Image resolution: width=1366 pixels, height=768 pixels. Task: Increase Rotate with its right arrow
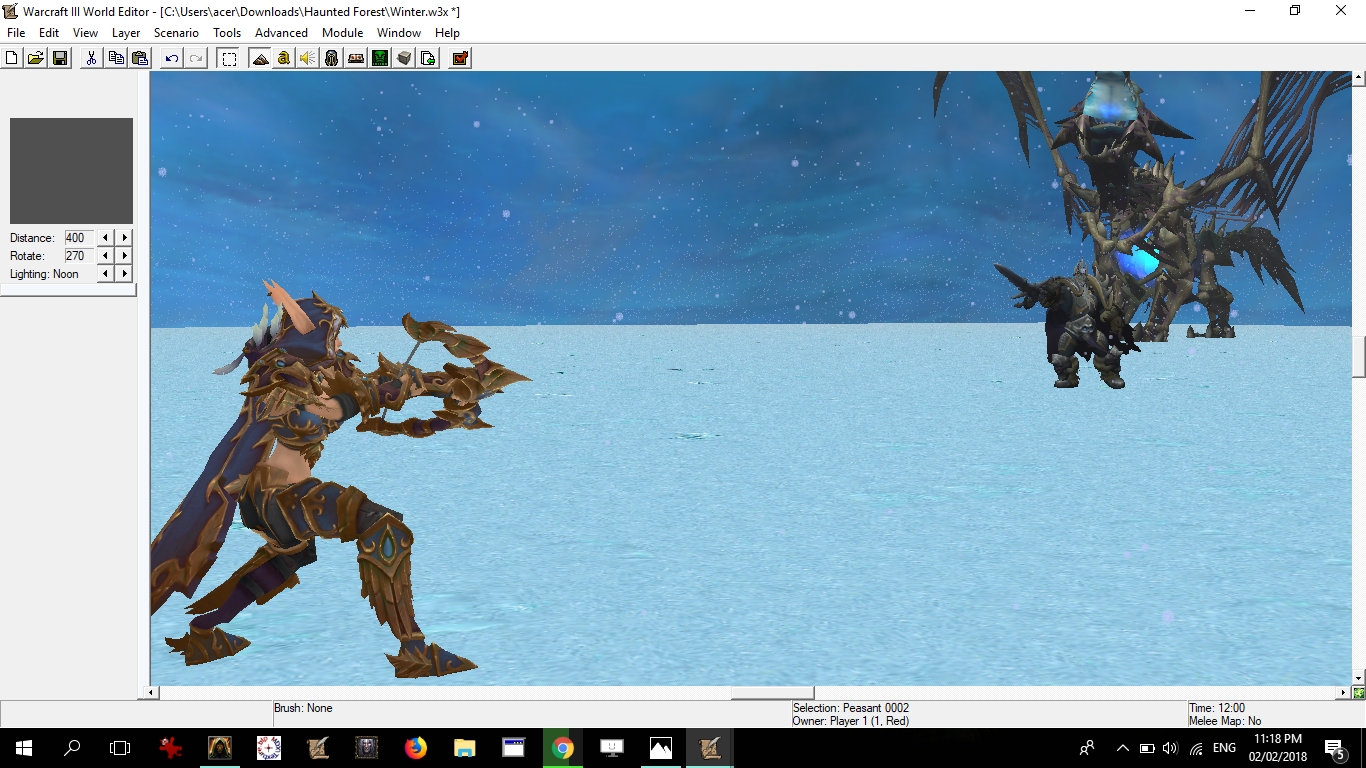124,256
